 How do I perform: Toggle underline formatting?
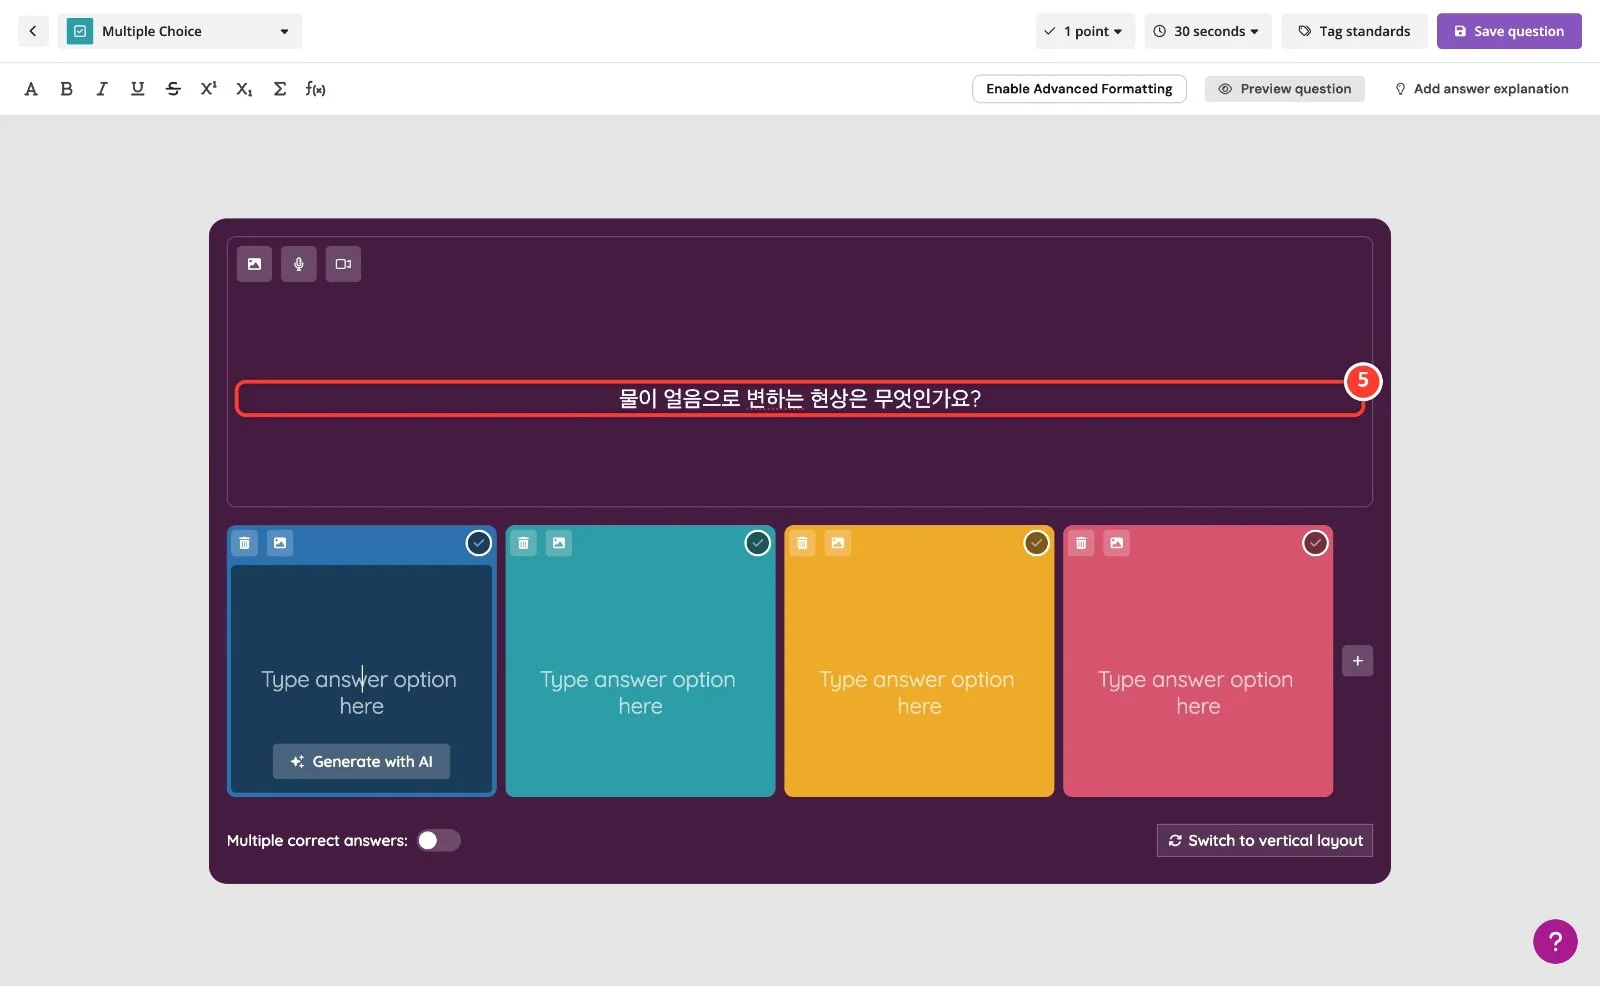pyautogui.click(x=137, y=89)
